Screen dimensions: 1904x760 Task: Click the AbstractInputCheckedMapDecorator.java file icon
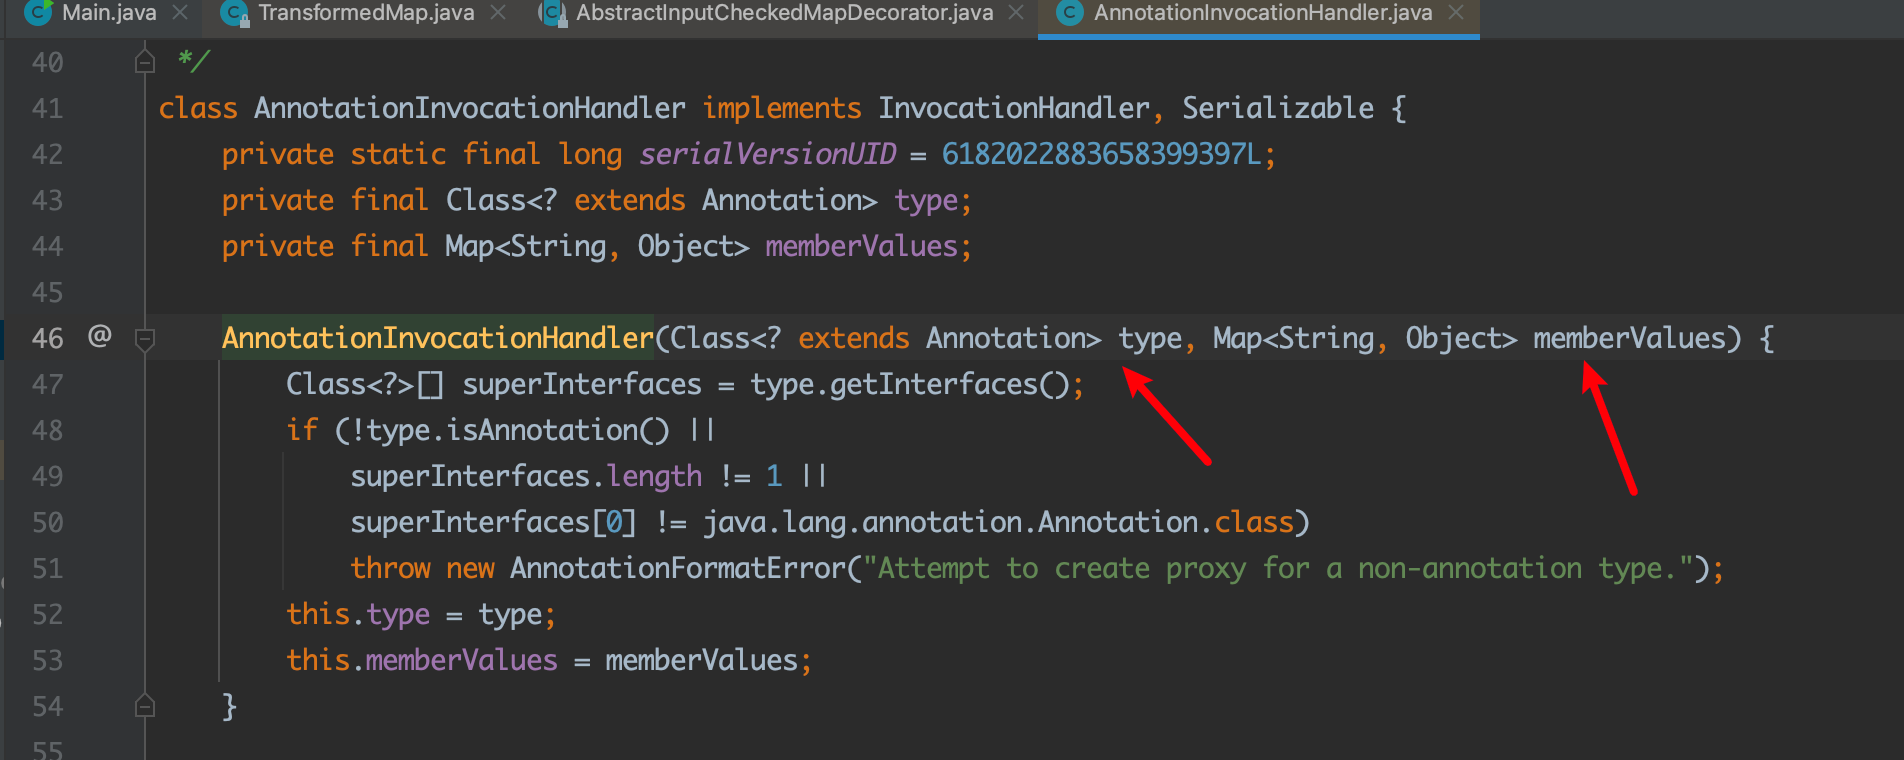(552, 13)
